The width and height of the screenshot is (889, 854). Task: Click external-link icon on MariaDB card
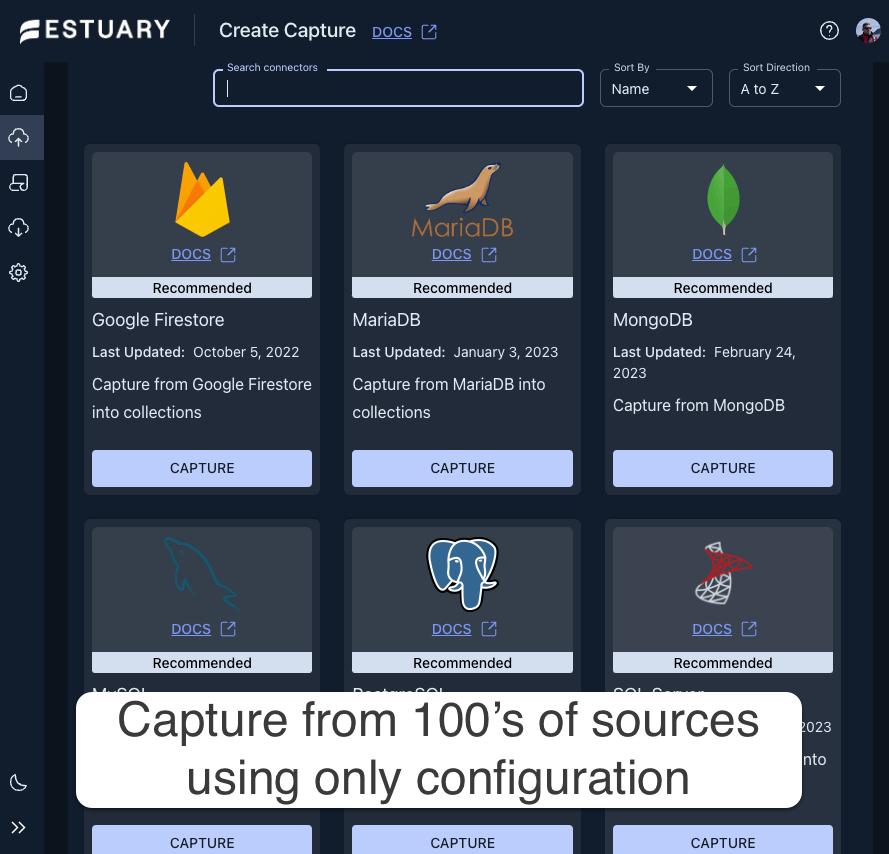(x=489, y=255)
